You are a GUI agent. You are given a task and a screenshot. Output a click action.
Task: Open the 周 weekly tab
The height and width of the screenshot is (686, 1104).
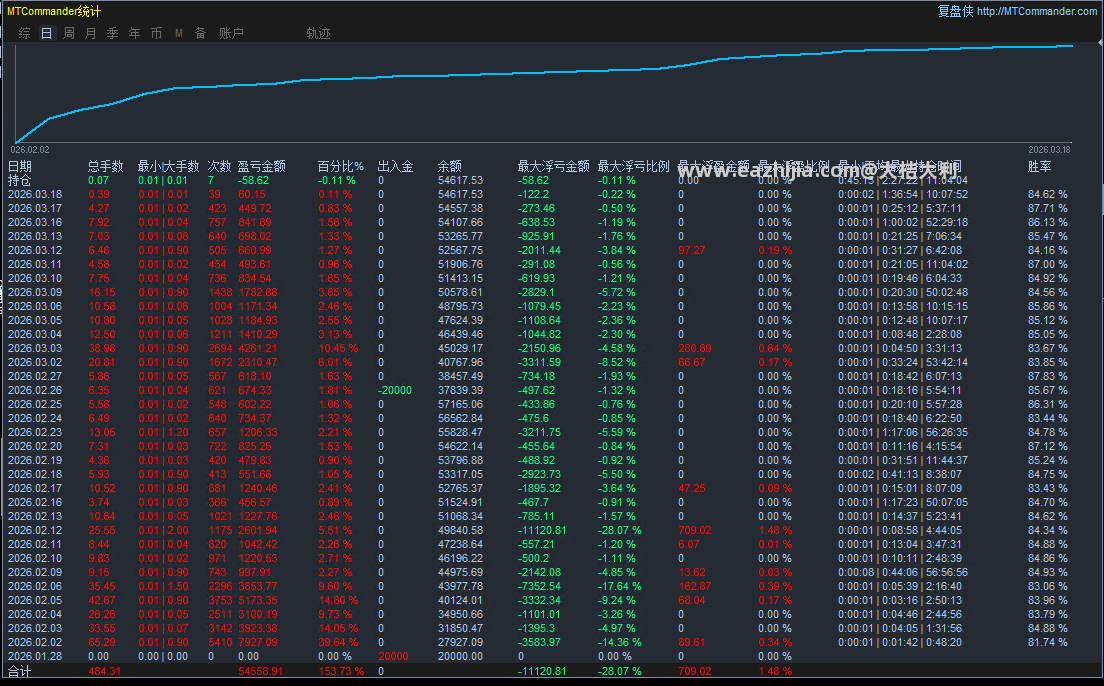click(x=68, y=33)
